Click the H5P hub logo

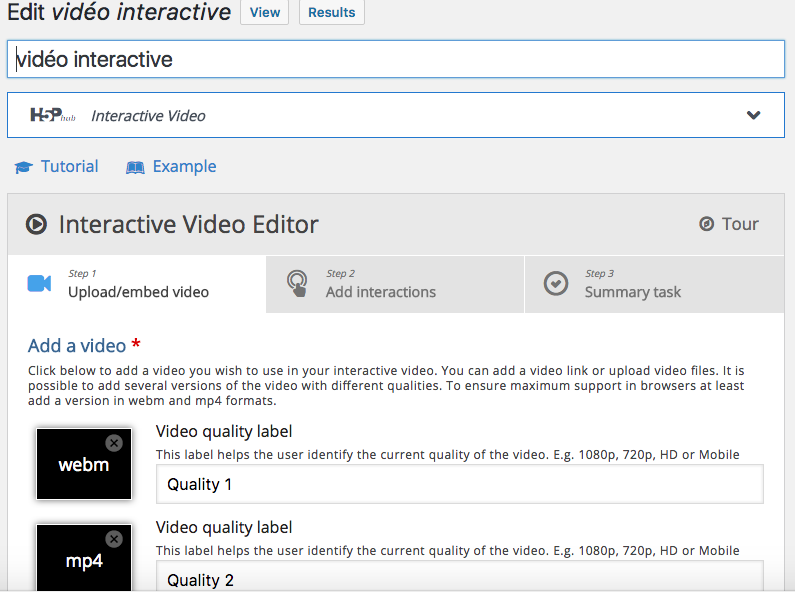pyautogui.click(x=53, y=115)
